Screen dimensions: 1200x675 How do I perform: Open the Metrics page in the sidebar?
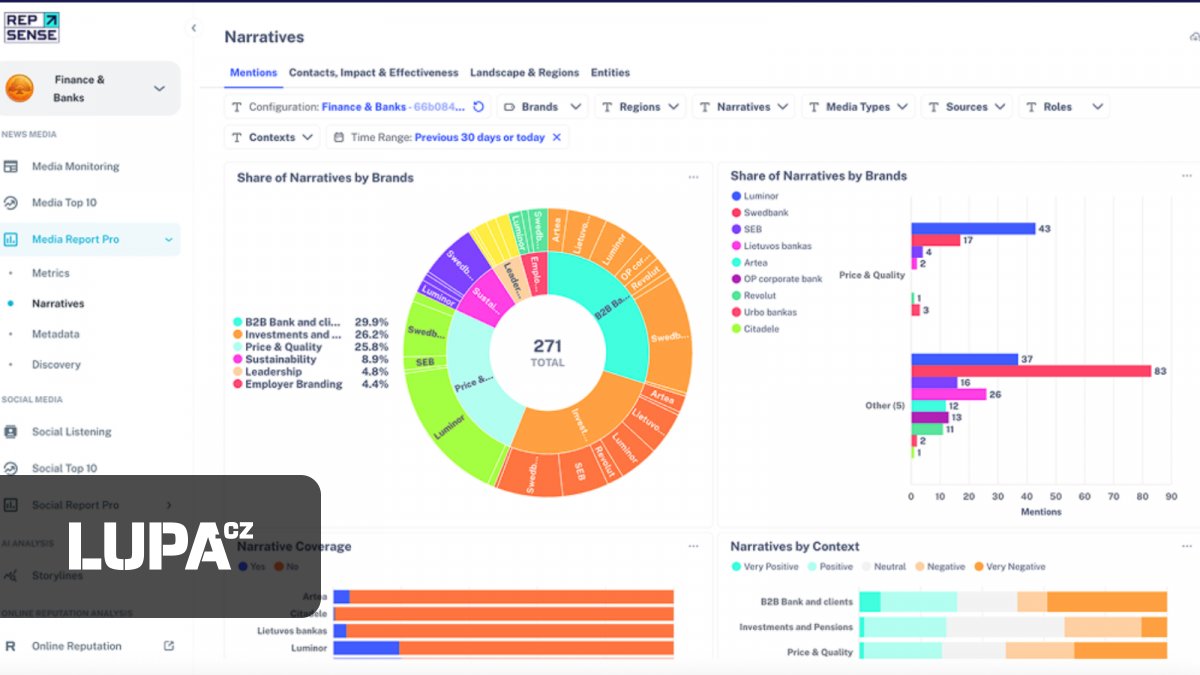pyautogui.click(x=50, y=273)
